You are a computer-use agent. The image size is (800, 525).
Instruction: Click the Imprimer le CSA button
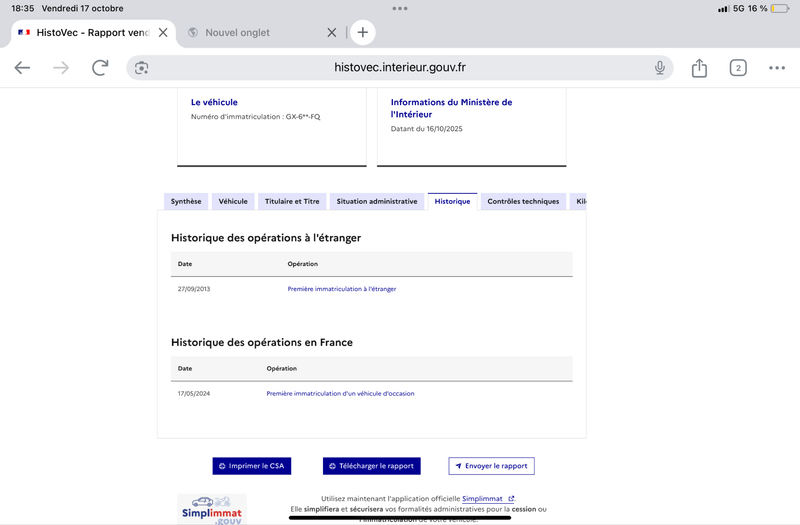[x=251, y=466]
